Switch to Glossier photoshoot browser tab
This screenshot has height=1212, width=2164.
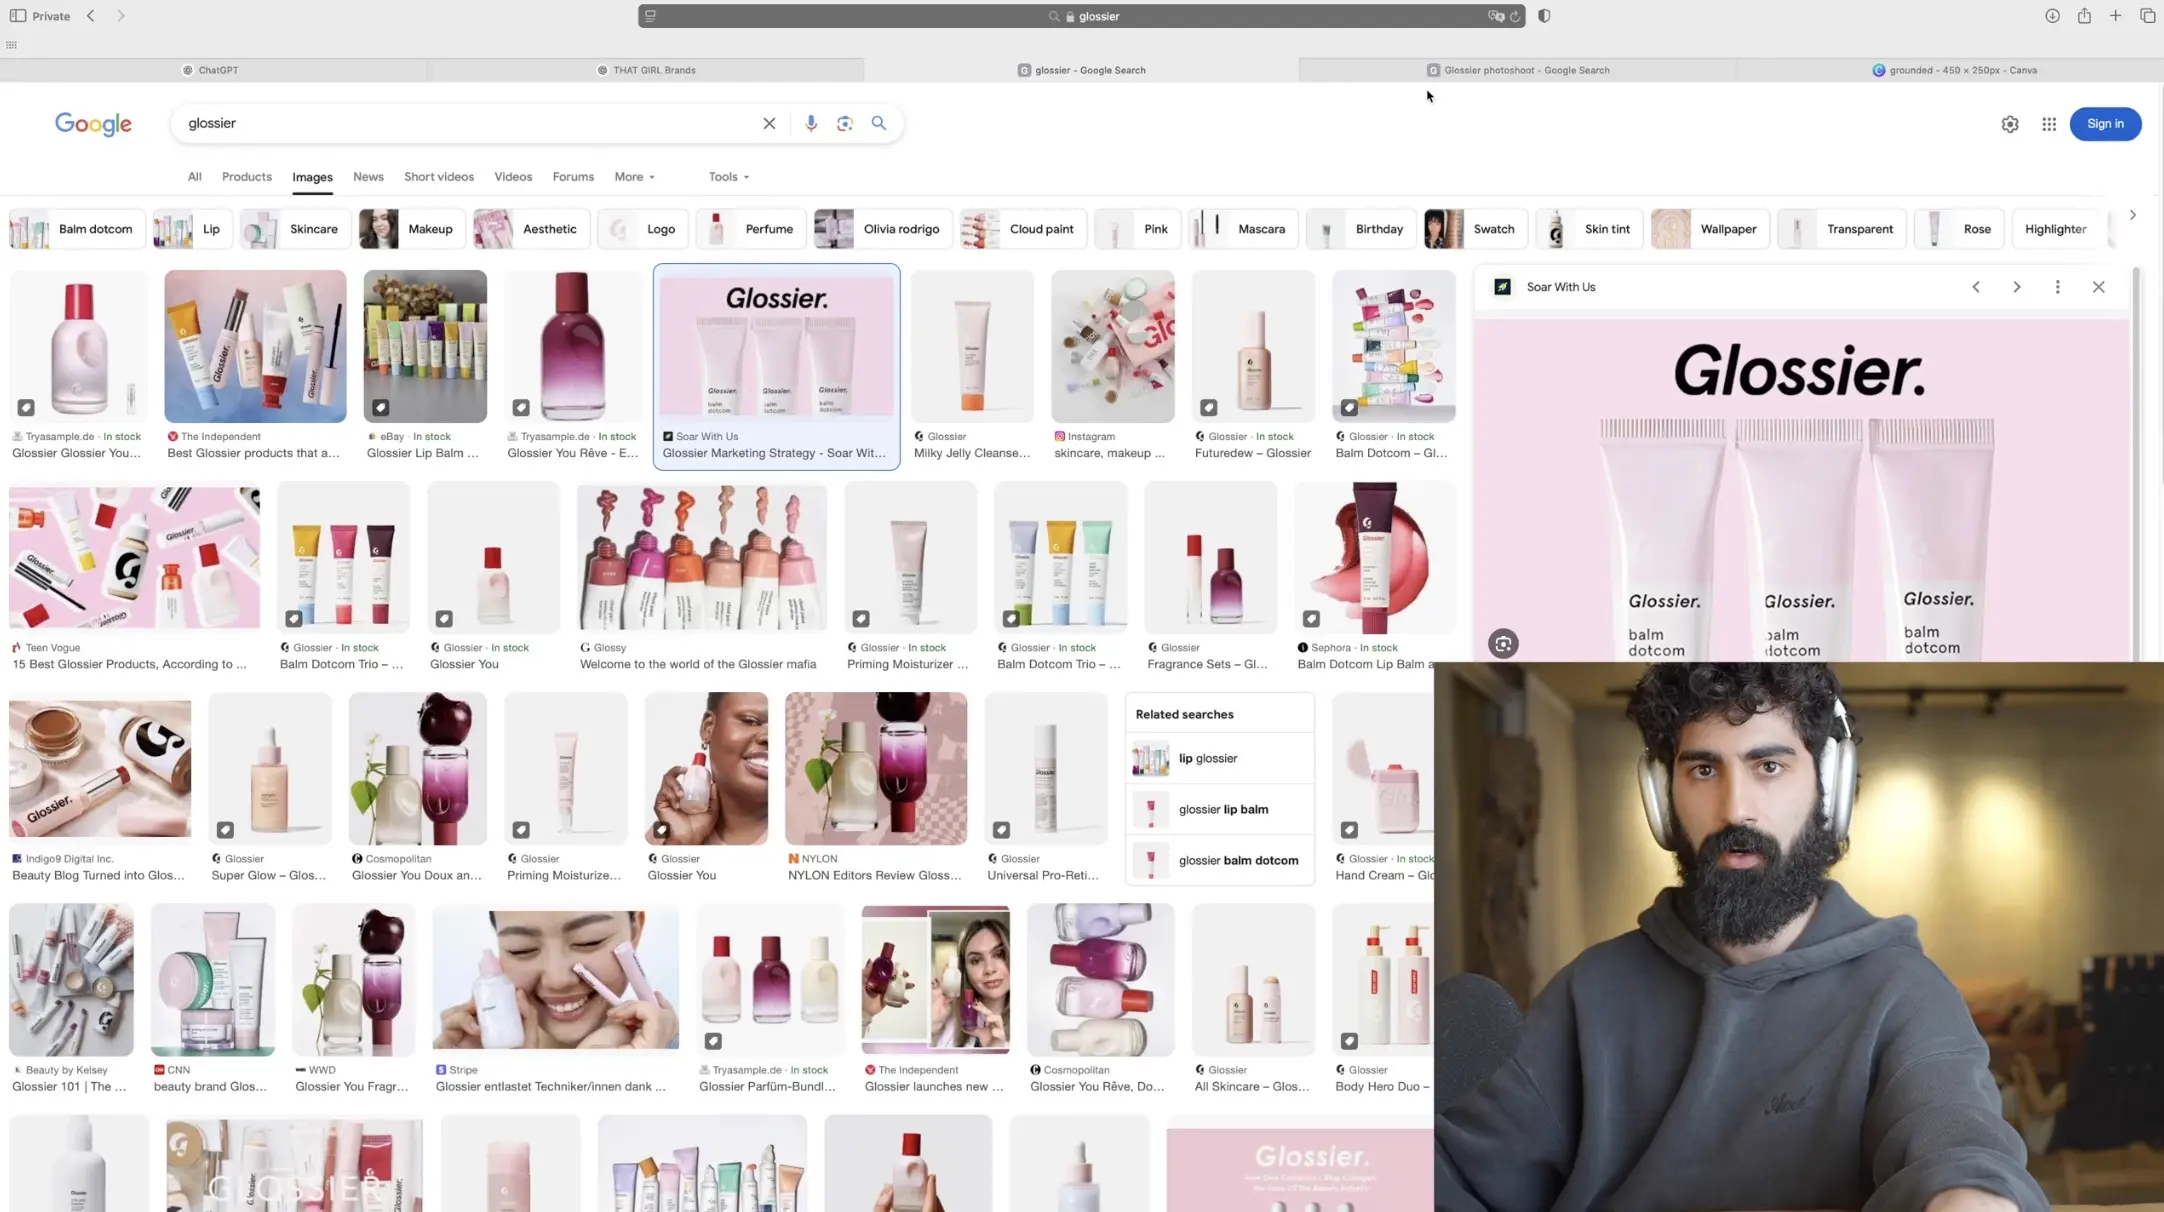click(x=1517, y=70)
